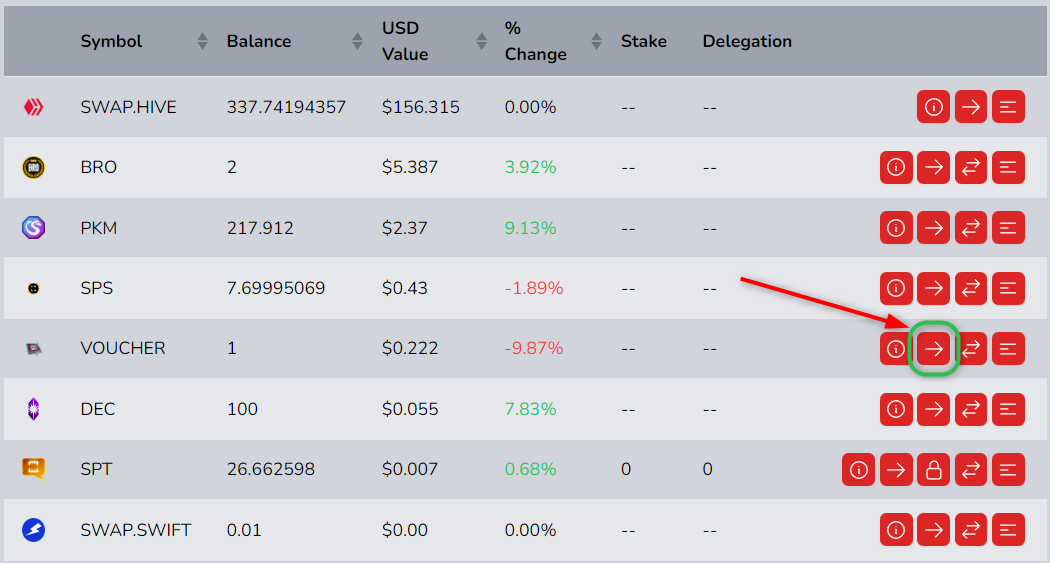Show VOUCHER history list icon
This screenshot has width=1050, height=563.
1008,349
